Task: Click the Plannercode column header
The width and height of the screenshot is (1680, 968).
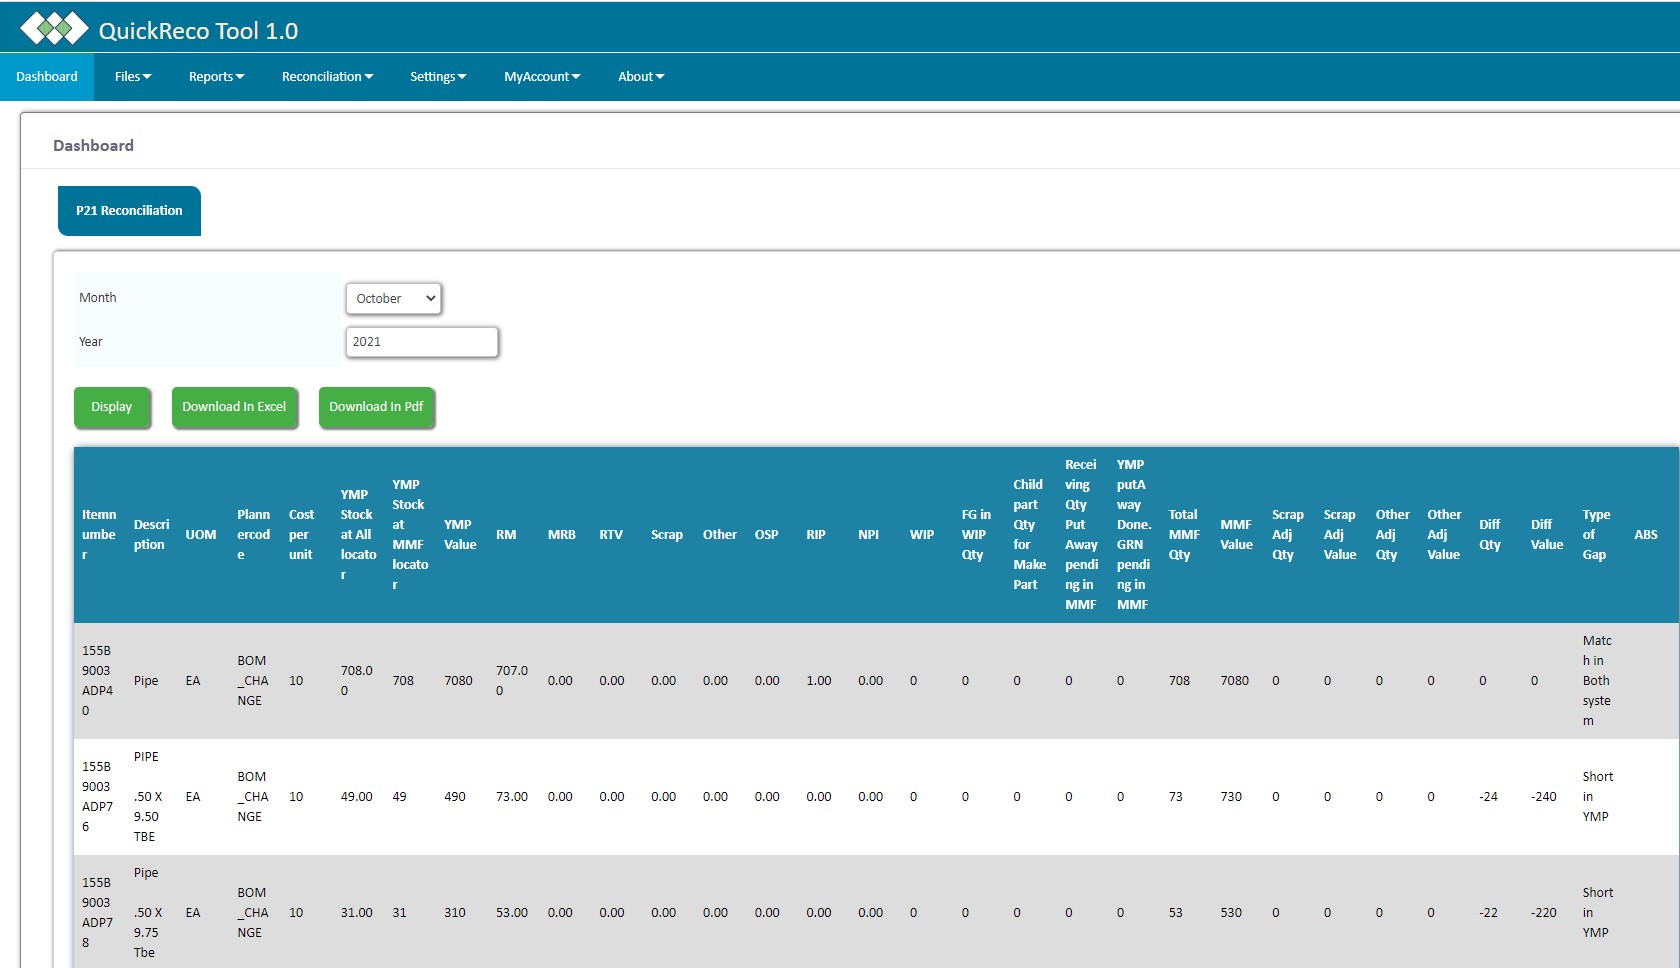Action: tap(253, 535)
